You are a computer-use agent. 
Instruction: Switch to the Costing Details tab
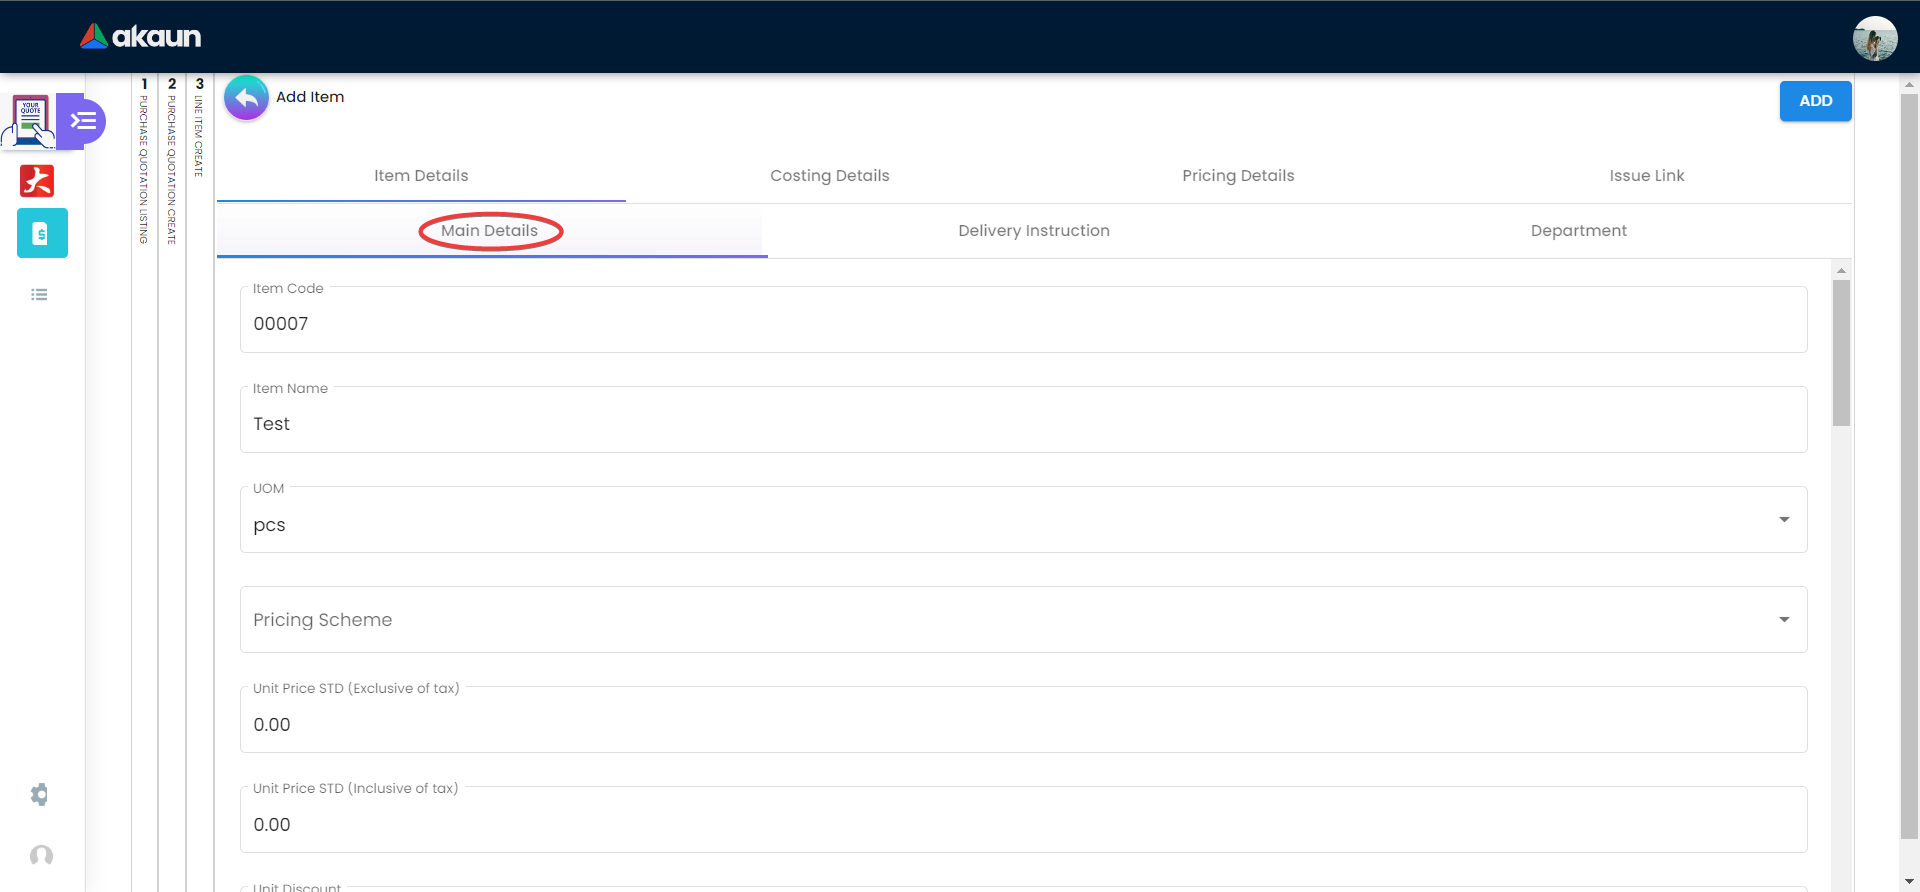tap(830, 176)
